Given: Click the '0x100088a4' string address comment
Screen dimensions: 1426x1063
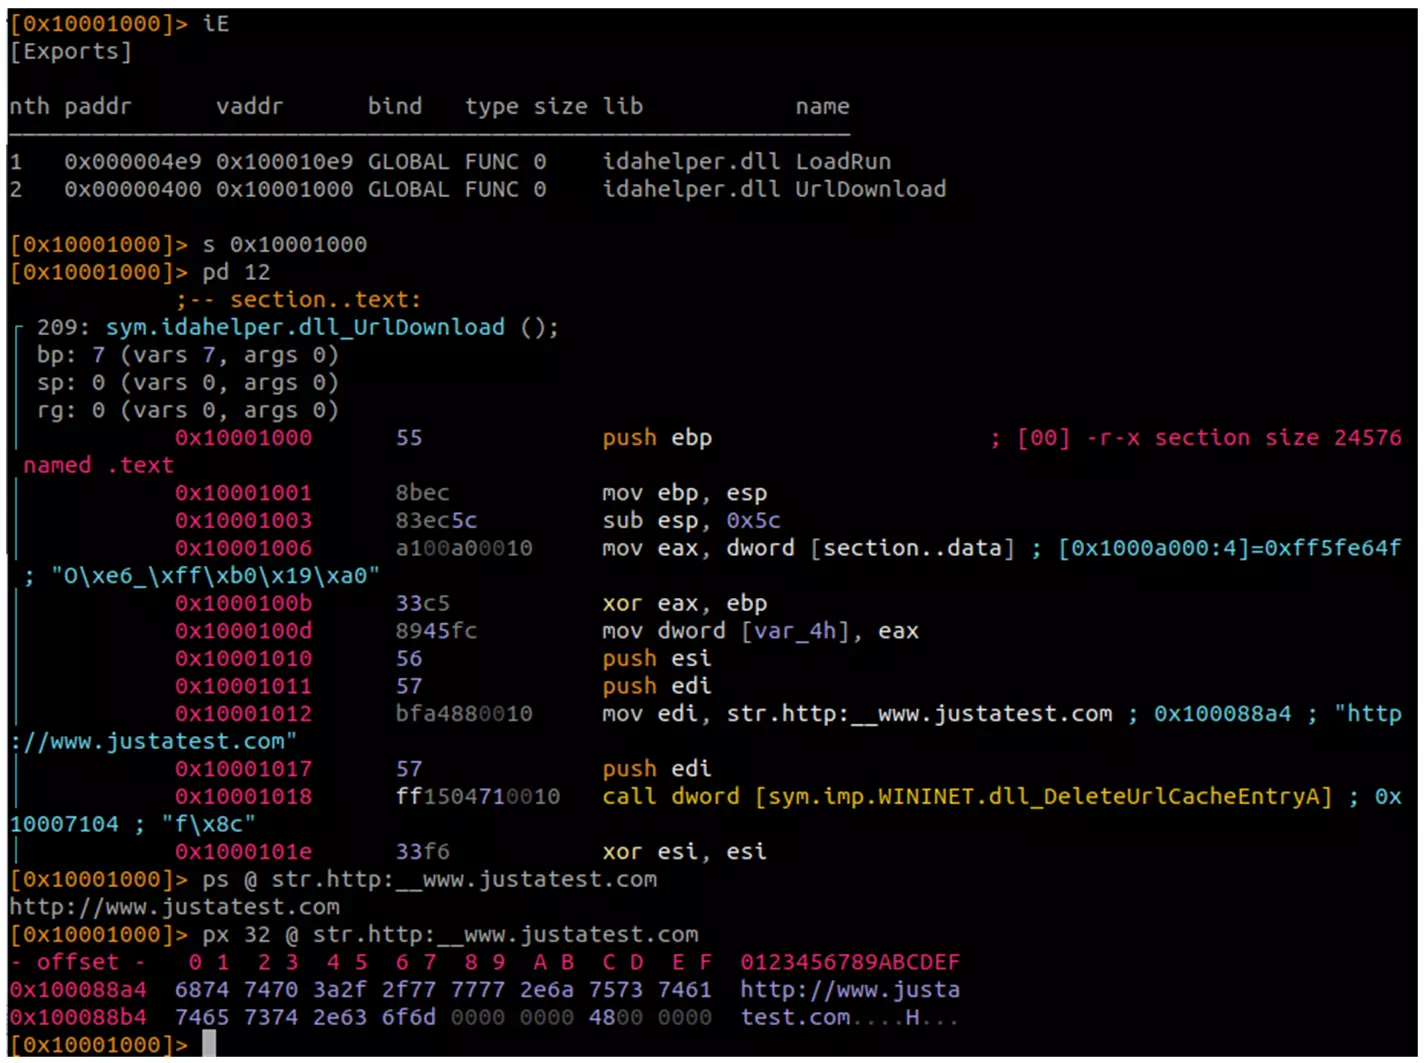Looking at the screenshot, I should pyautogui.click(x=1222, y=714).
